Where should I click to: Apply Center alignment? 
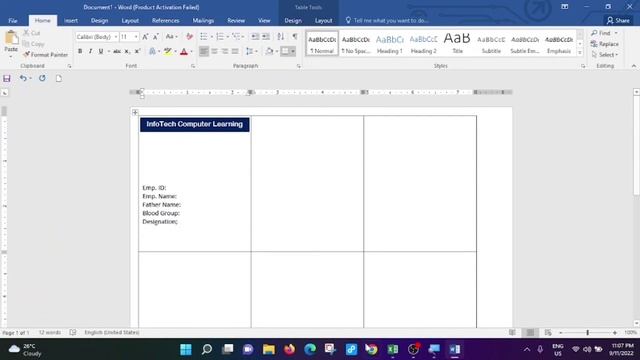(214, 51)
